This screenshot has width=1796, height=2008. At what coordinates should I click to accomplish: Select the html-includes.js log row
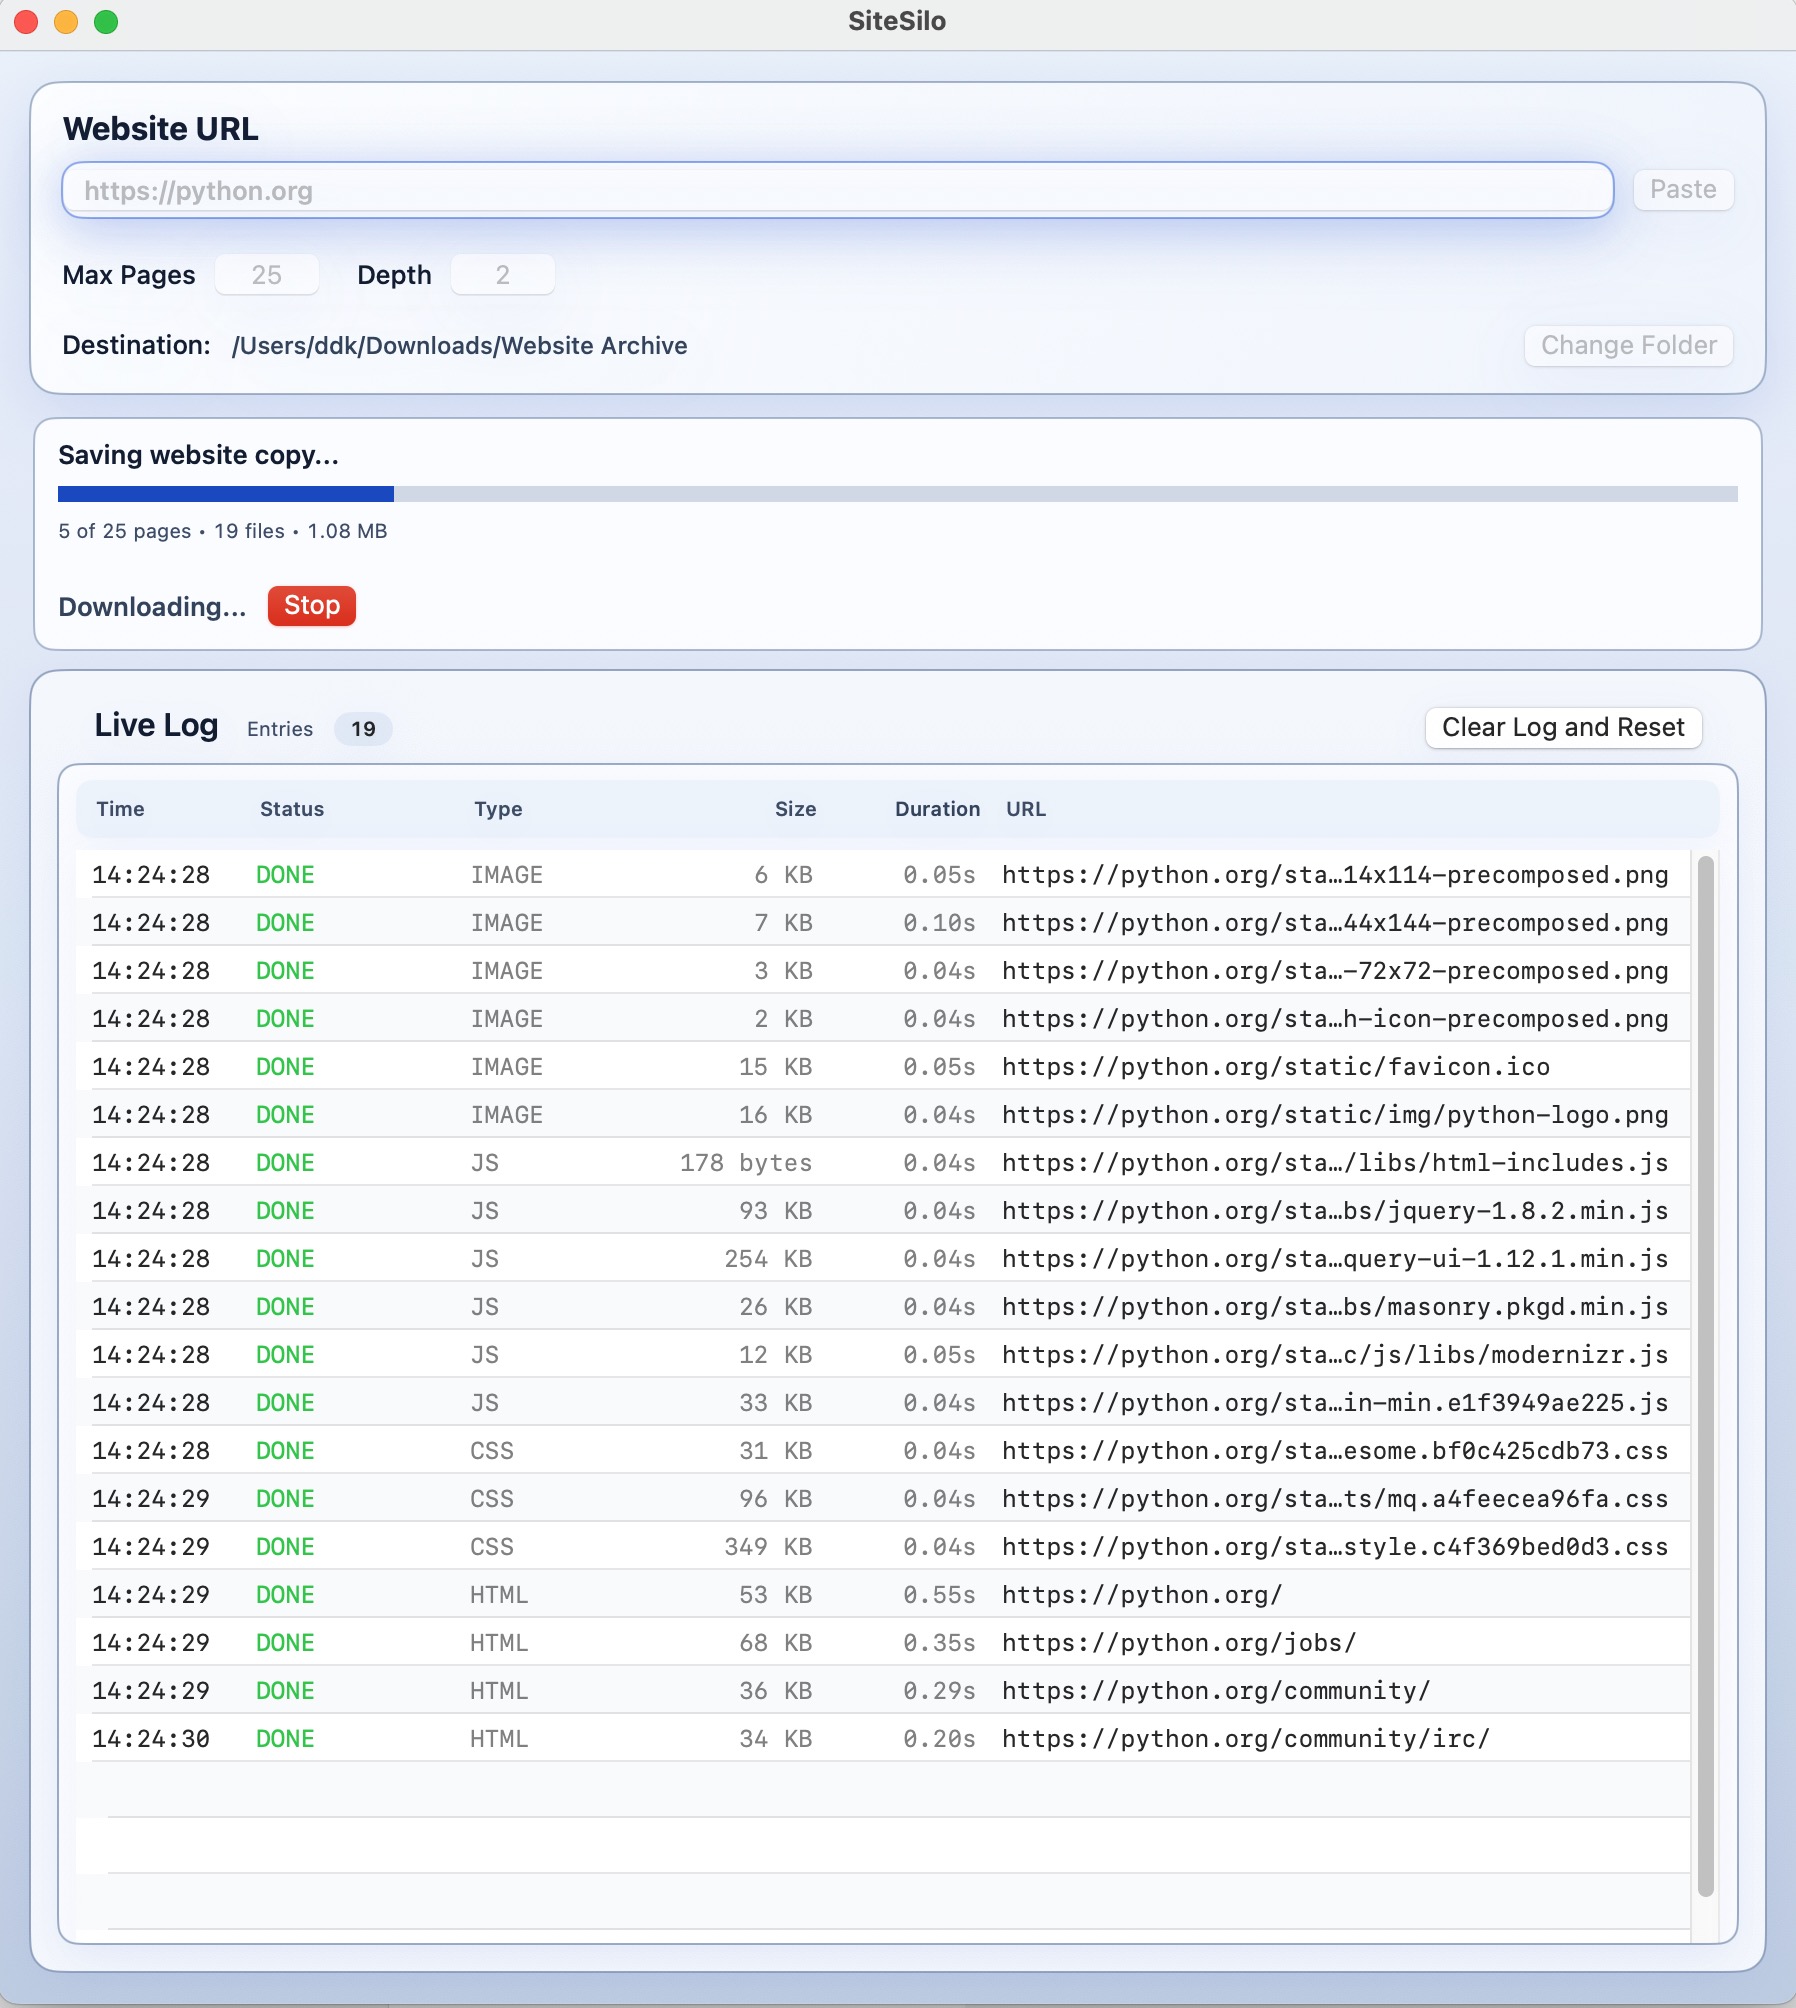coord(883,1163)
